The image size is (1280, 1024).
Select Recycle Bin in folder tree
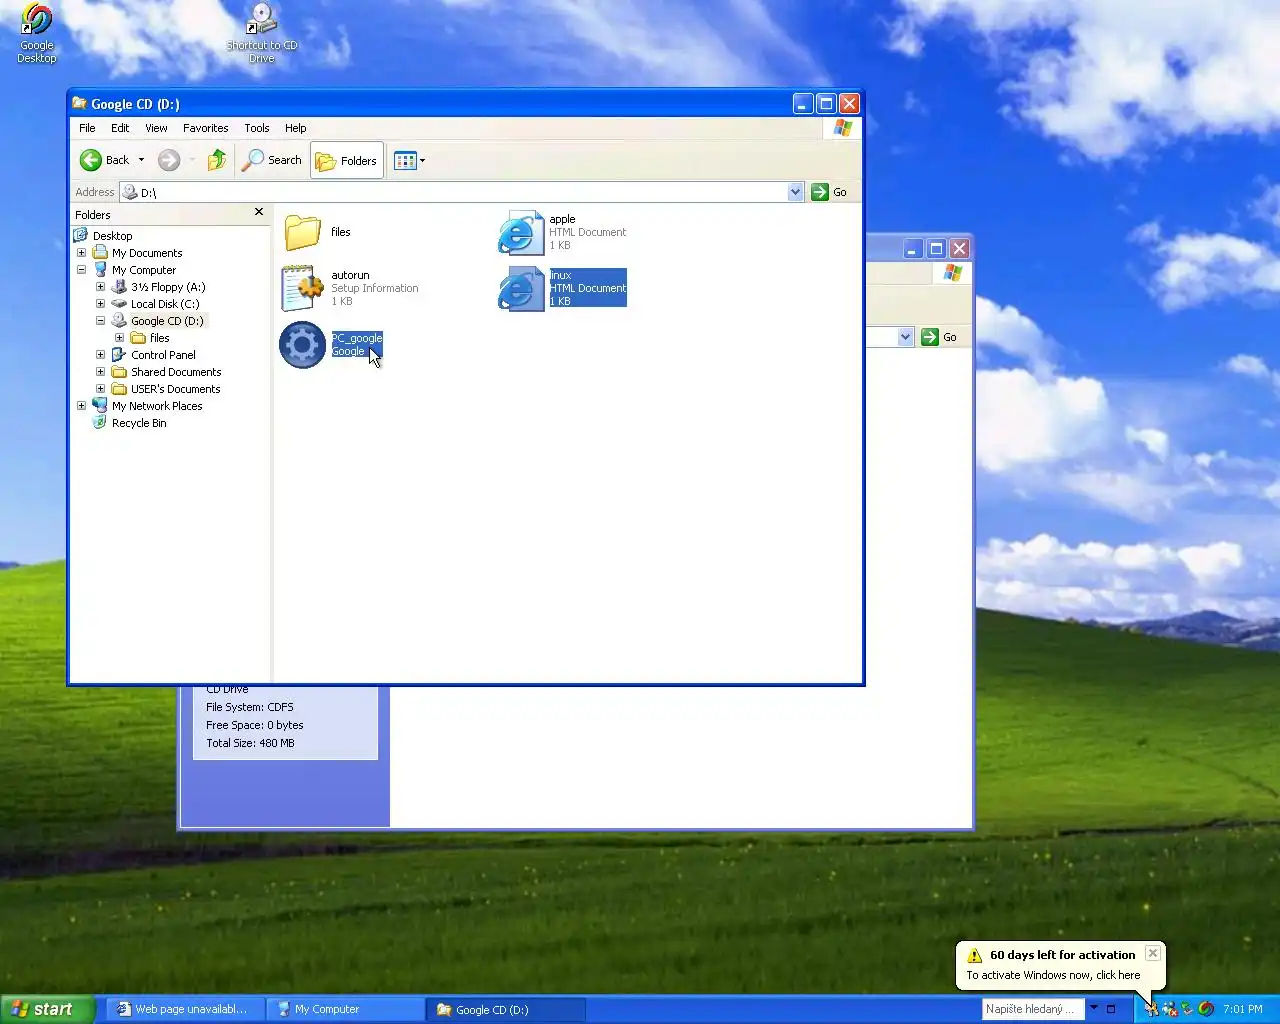pos(139,423)
